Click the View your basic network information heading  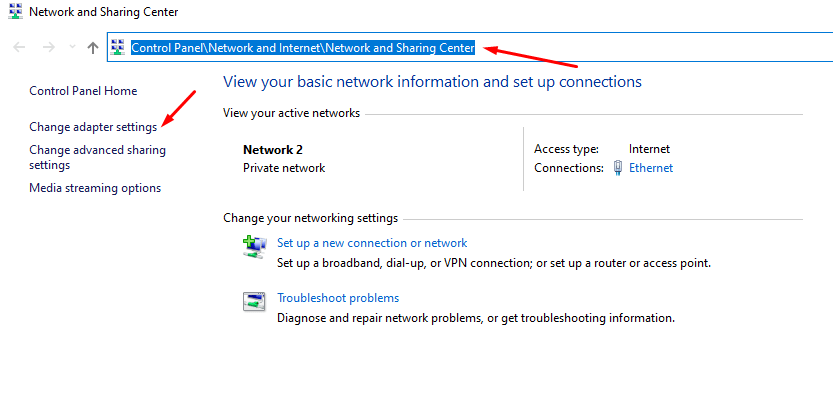pos(432,81)
